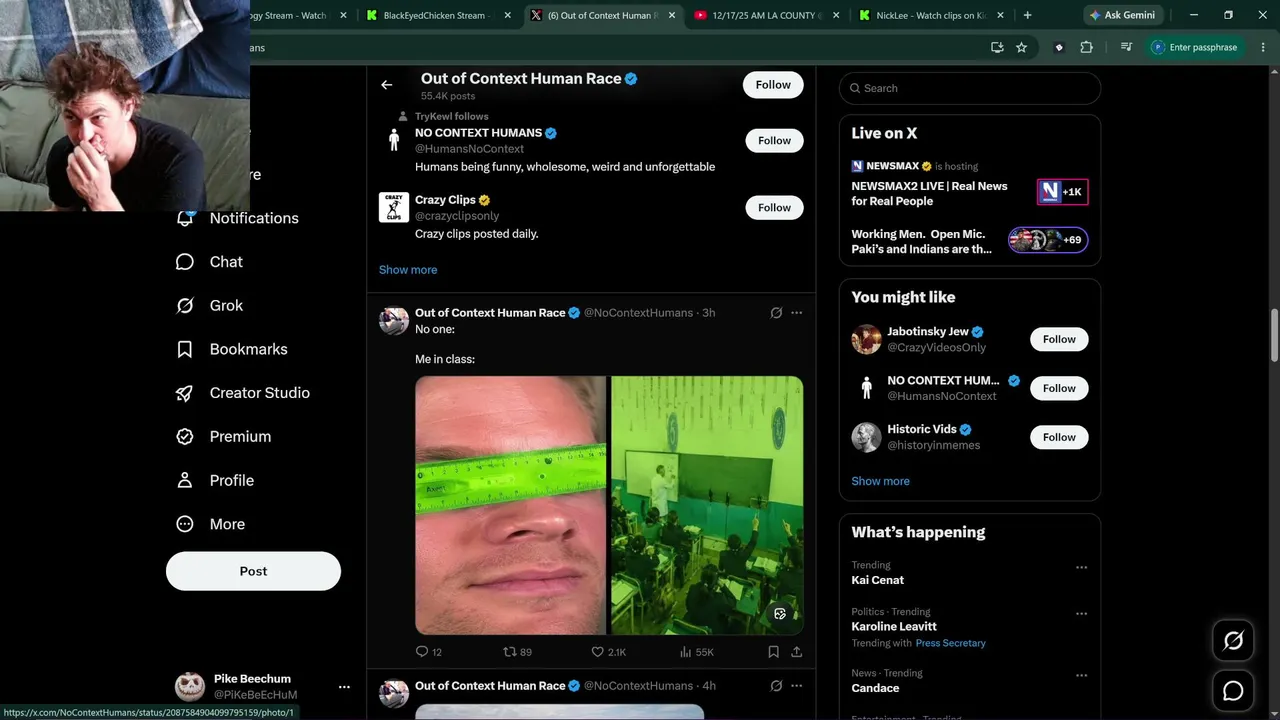Switch to the NickLee Kick clips tab

tap(929, 15)
